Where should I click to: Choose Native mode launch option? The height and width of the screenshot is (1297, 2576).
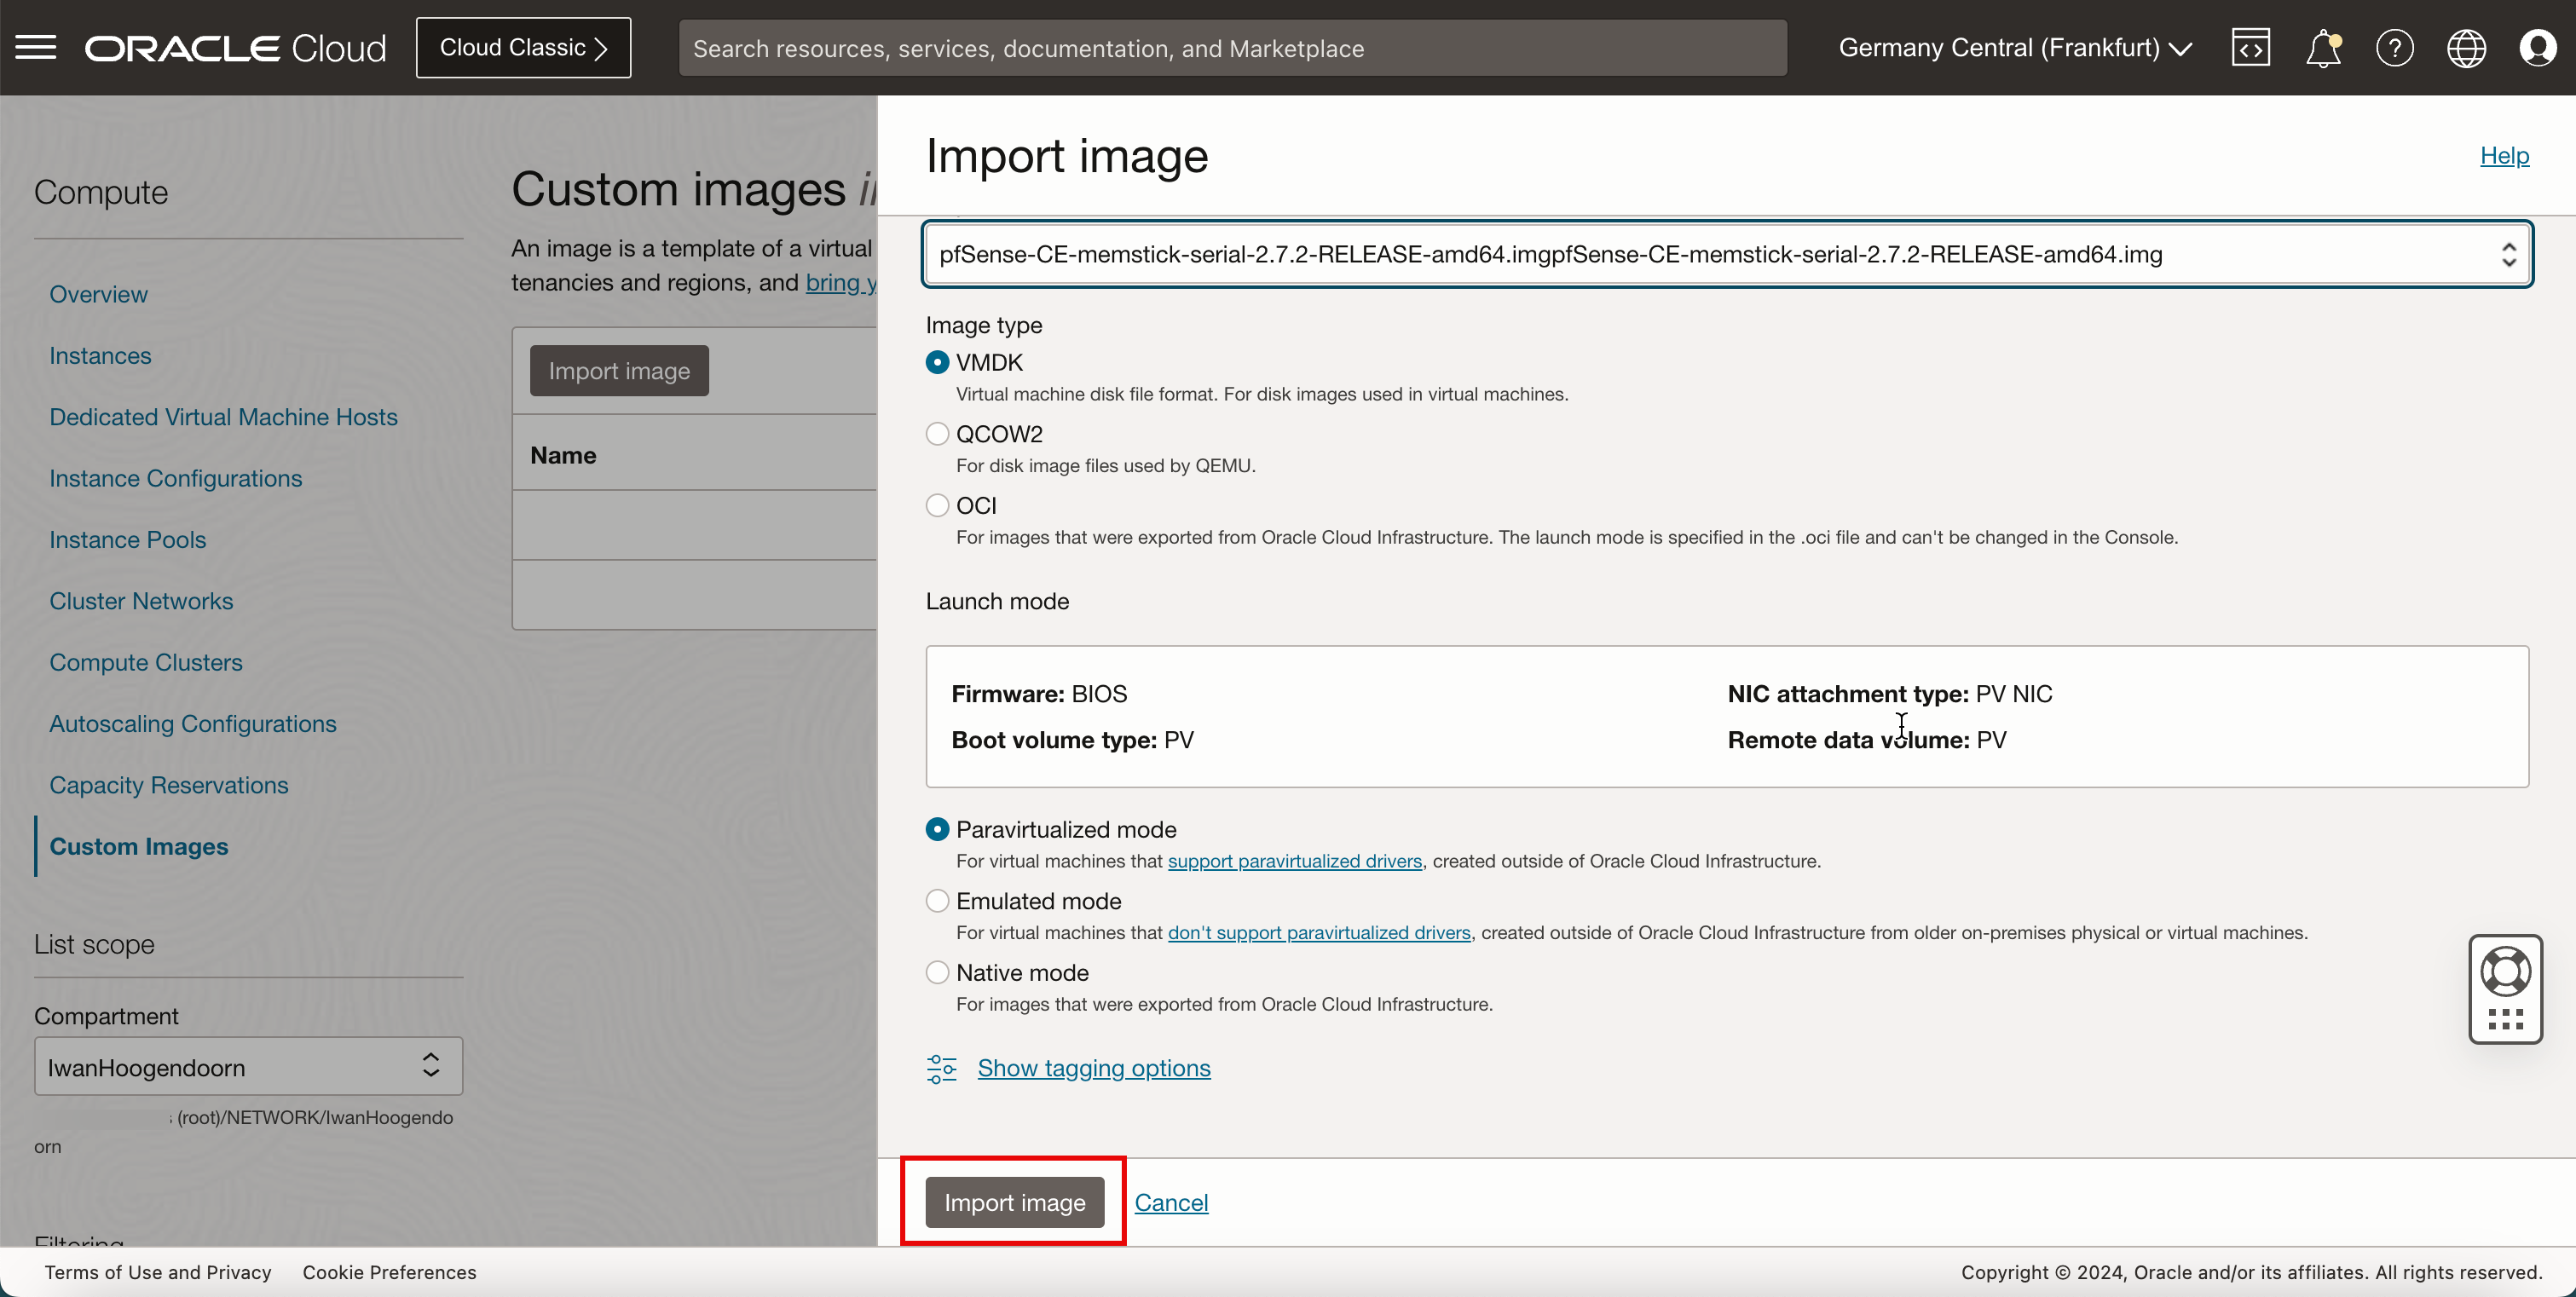pyautogui.click(x=937, y=973)
